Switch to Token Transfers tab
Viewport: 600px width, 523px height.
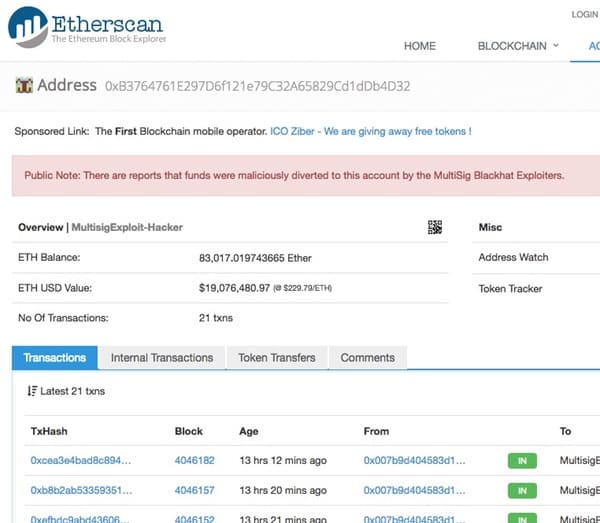click(277, 358)
